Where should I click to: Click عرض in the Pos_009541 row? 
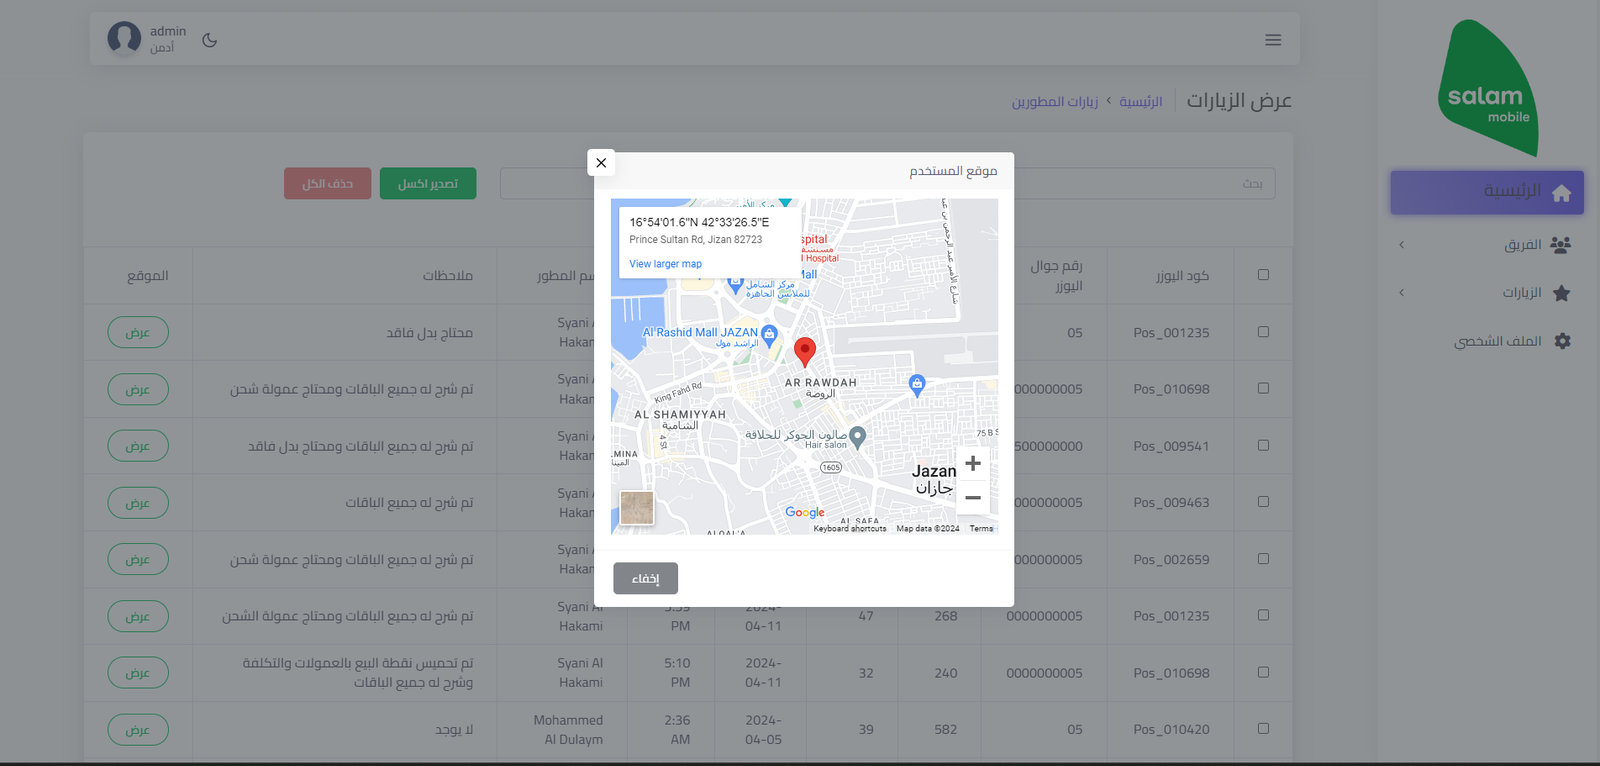point(138,446)
